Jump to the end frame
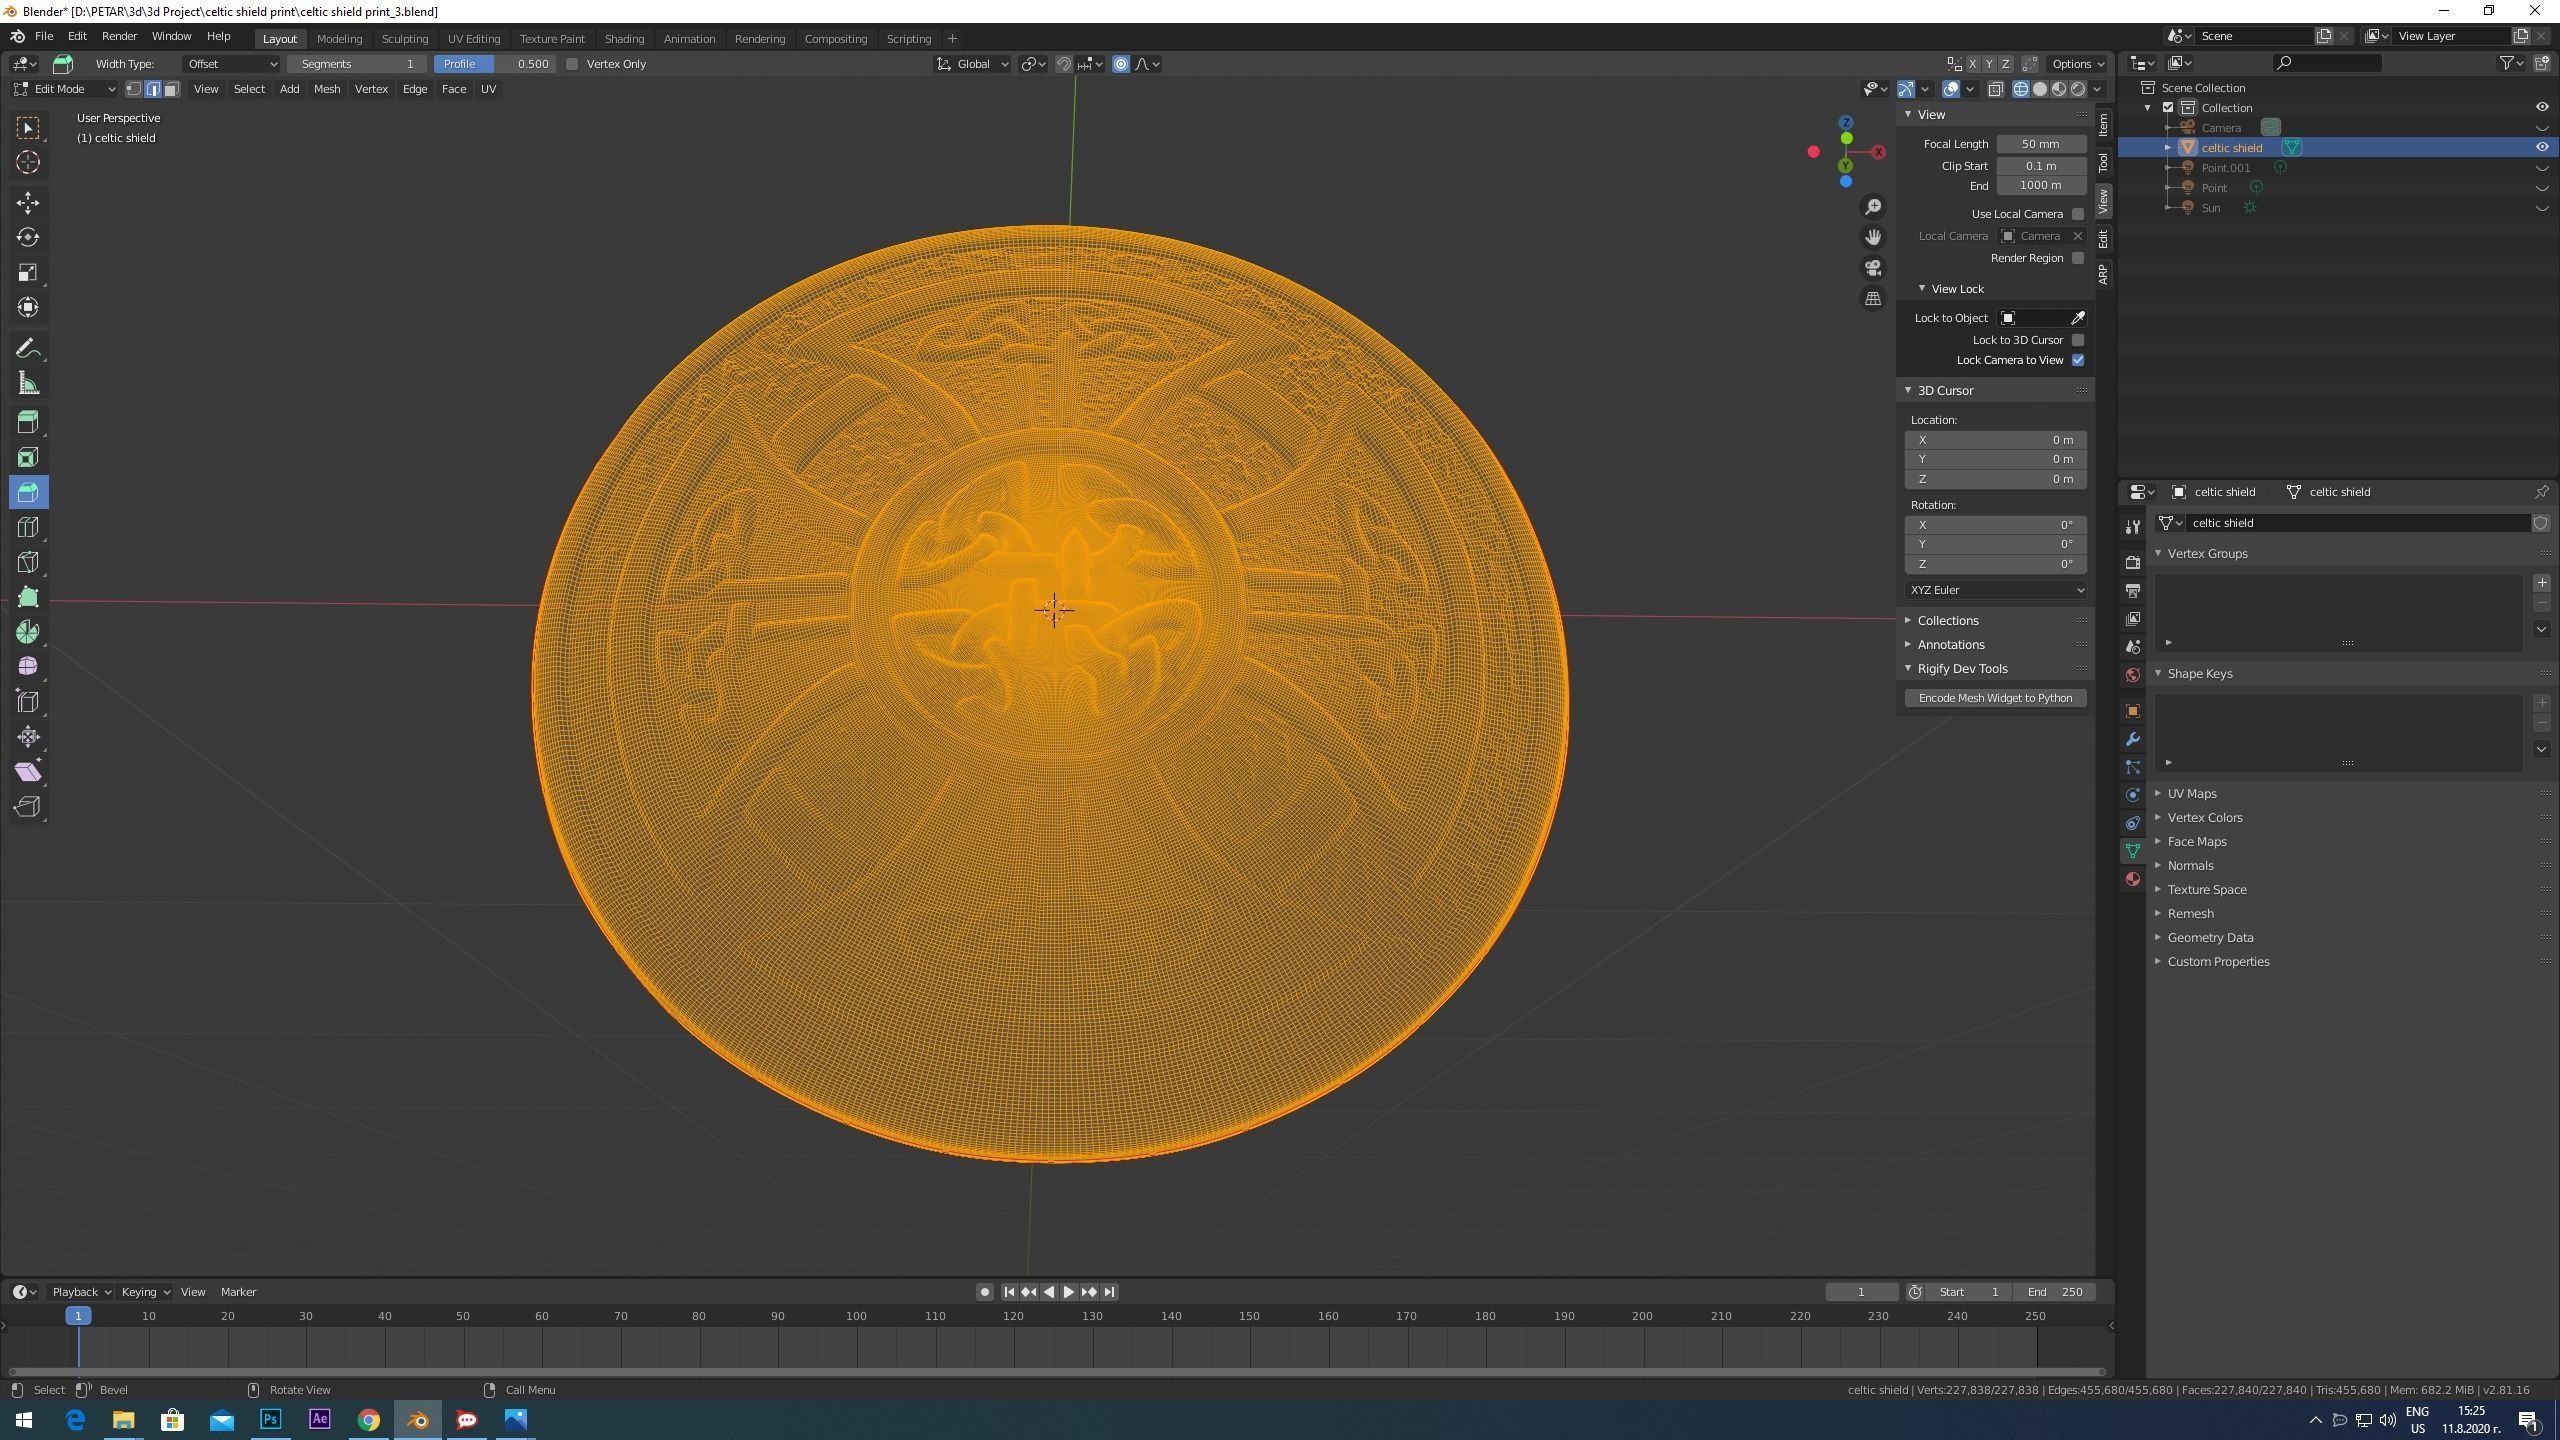 point(1109,1292)
